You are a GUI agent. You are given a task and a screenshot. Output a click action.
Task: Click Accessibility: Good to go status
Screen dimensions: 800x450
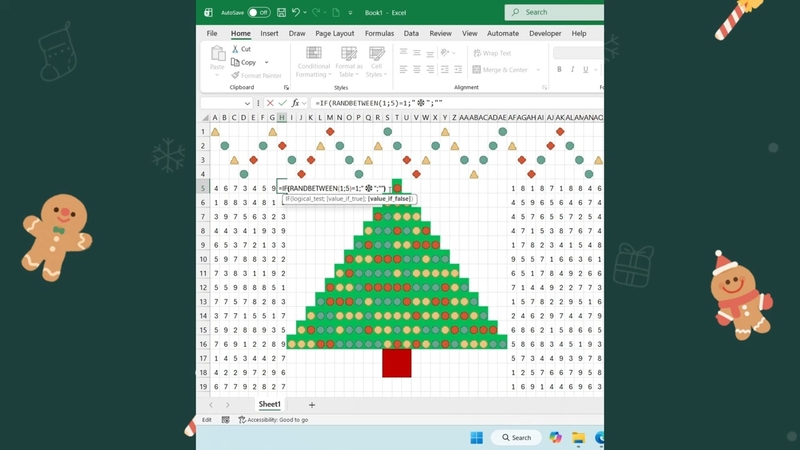pyautogui.click(x=273, y=420)
